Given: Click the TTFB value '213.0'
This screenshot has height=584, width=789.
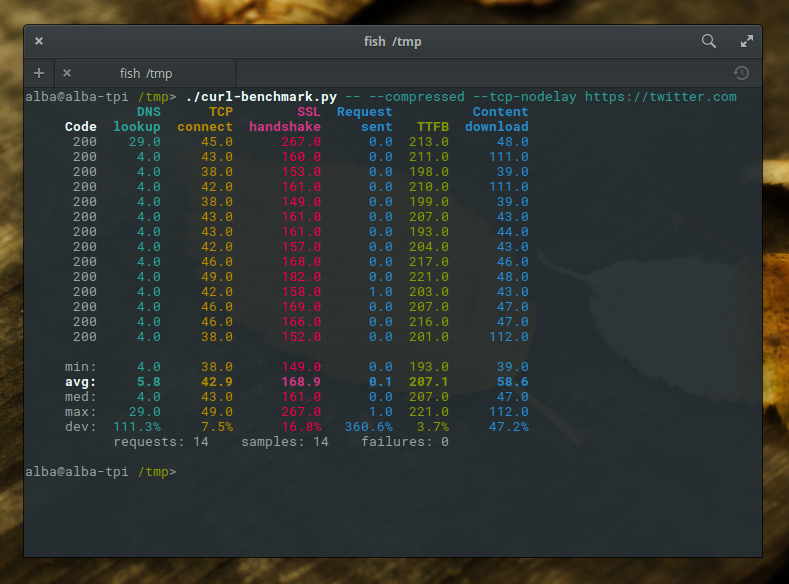Looking at the screenshot, I should [429, 142].
